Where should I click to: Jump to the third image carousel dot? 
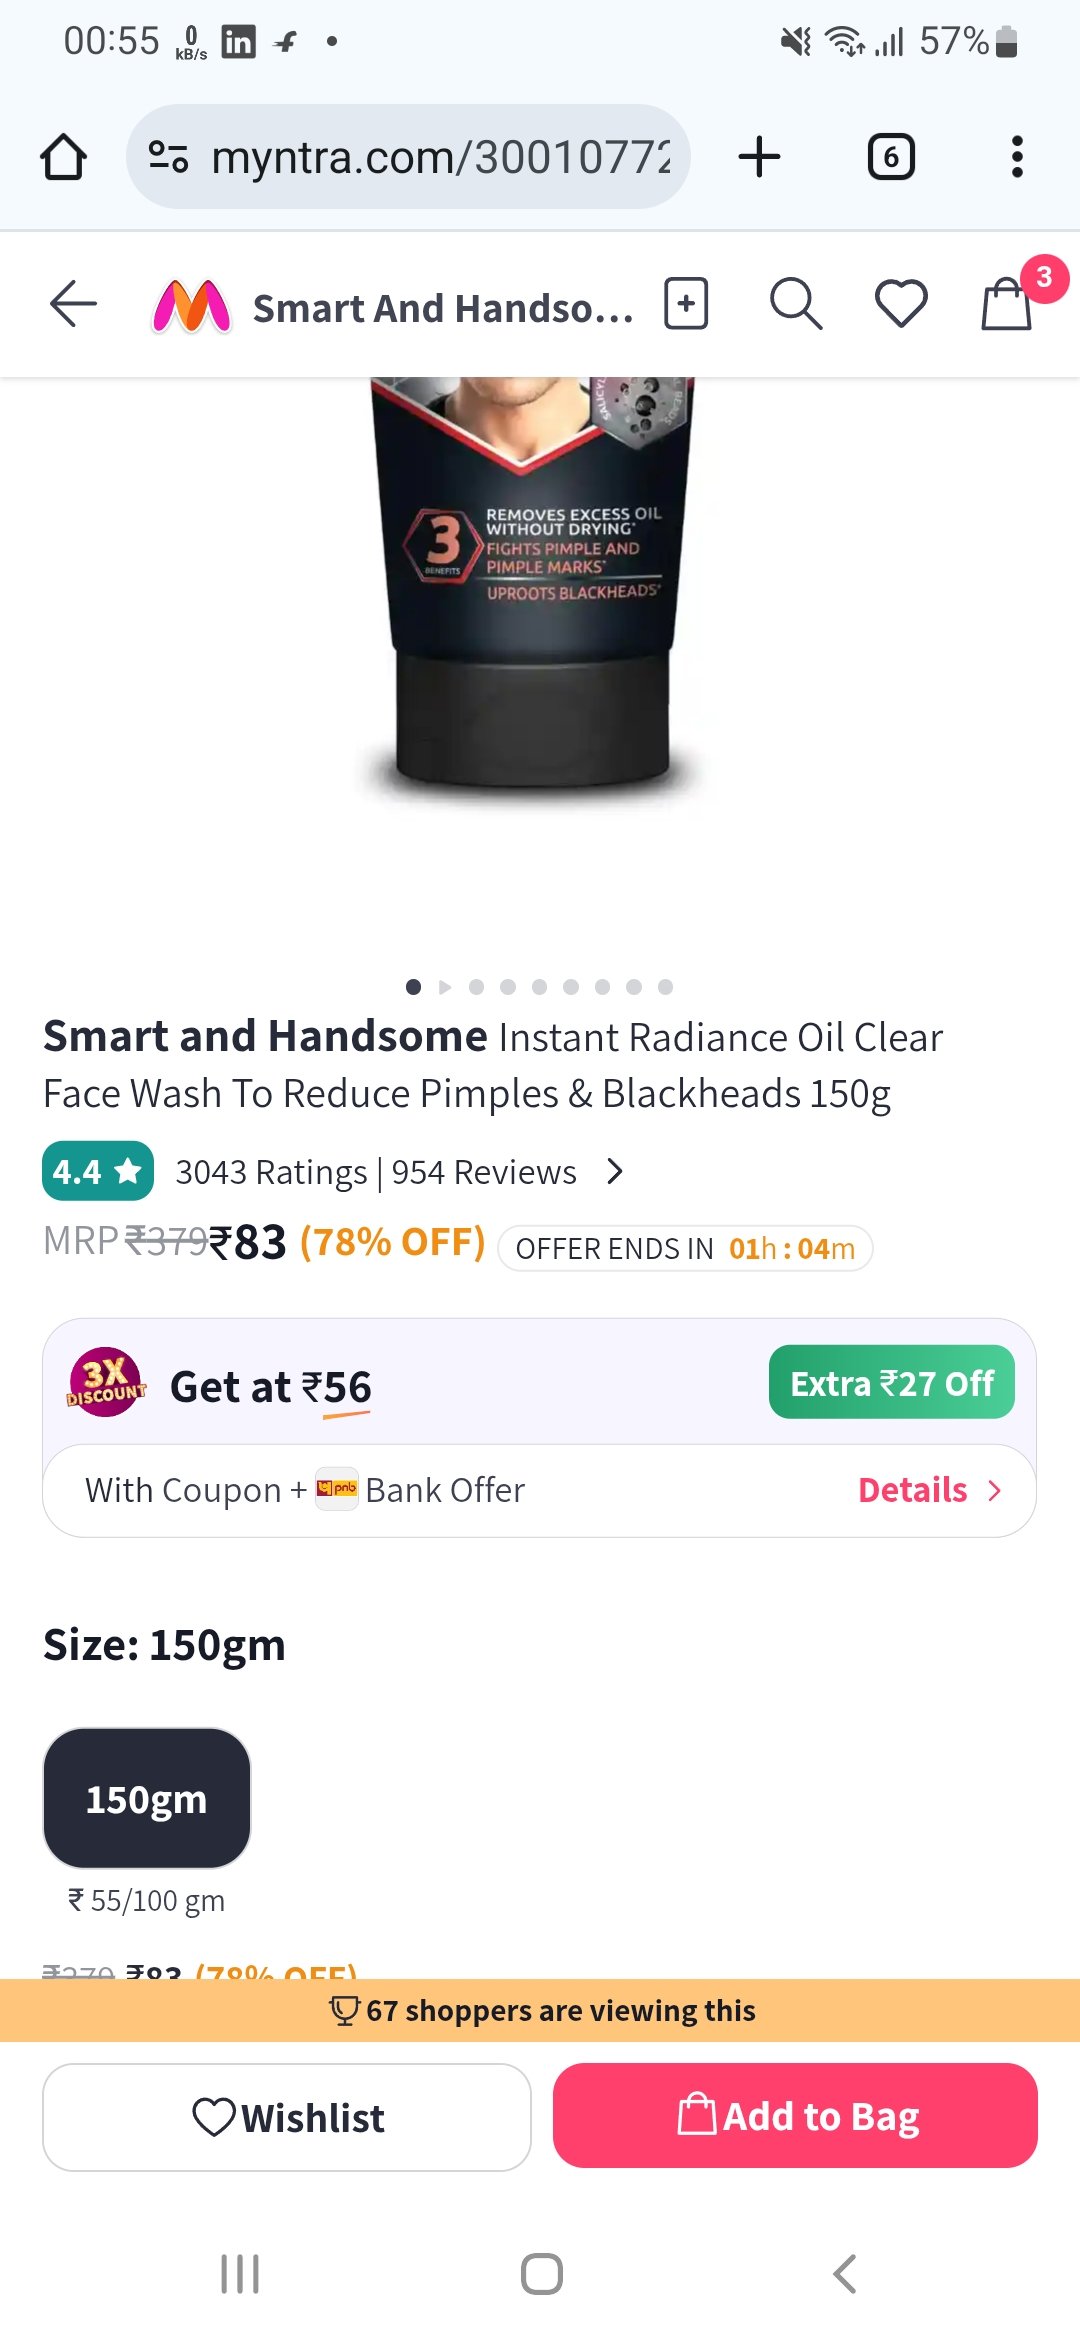pyautogui.click(x=476, y=987)
